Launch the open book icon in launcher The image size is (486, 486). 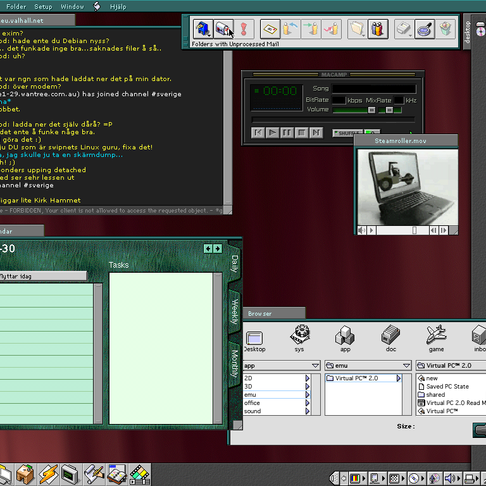pyautogui.click(x=117, y=475)
